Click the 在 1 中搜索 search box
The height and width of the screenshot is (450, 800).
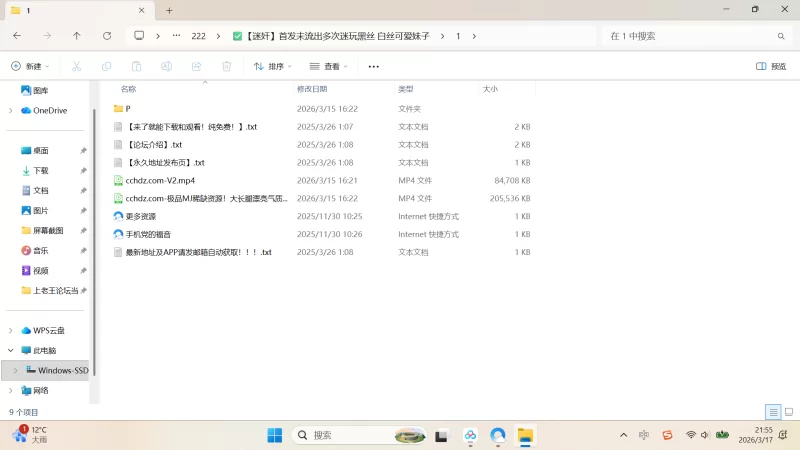(x=690, y=36)
